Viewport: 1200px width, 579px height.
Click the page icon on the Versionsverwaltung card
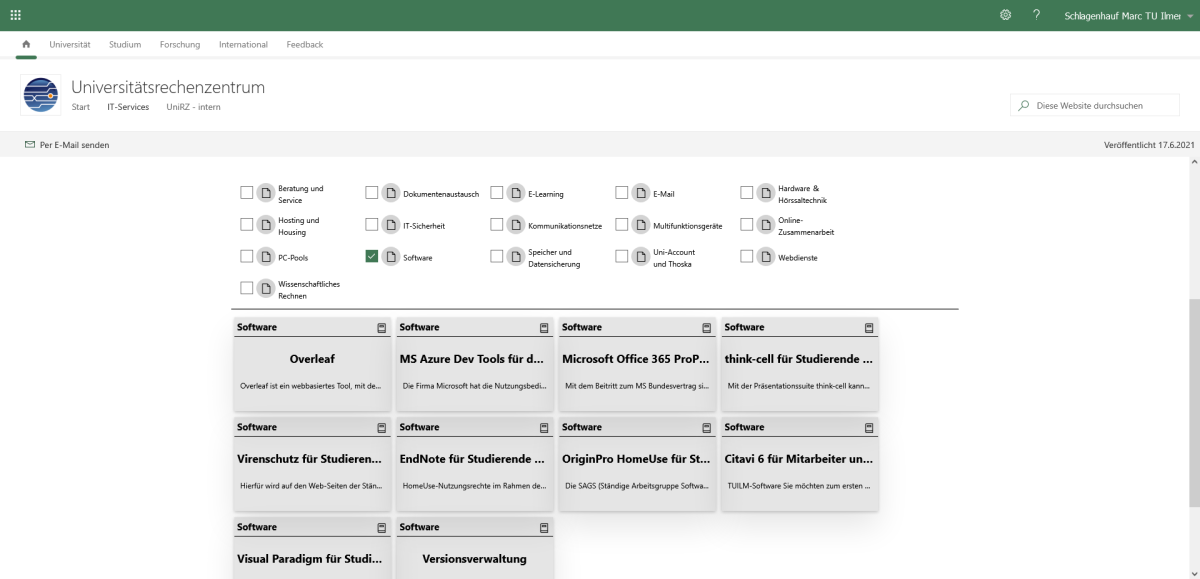tap(544, 527)
